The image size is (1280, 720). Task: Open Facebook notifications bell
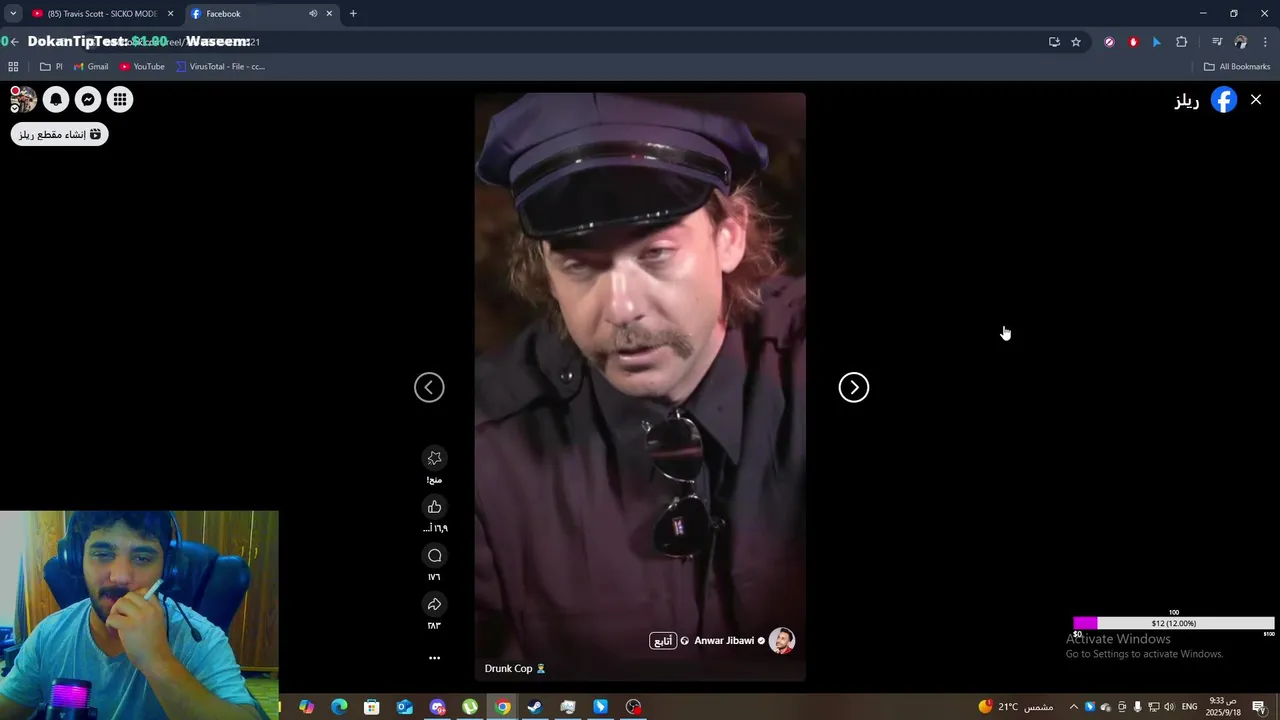(x=56, y=99)
